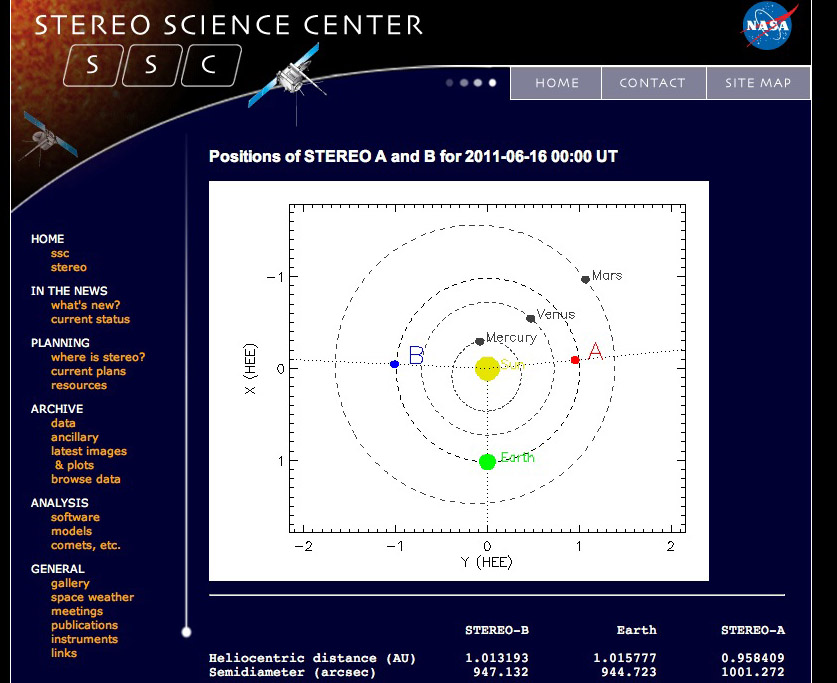Click the X (HEE) axis label
Screen dimensions: 837x683
click(250, 369)
